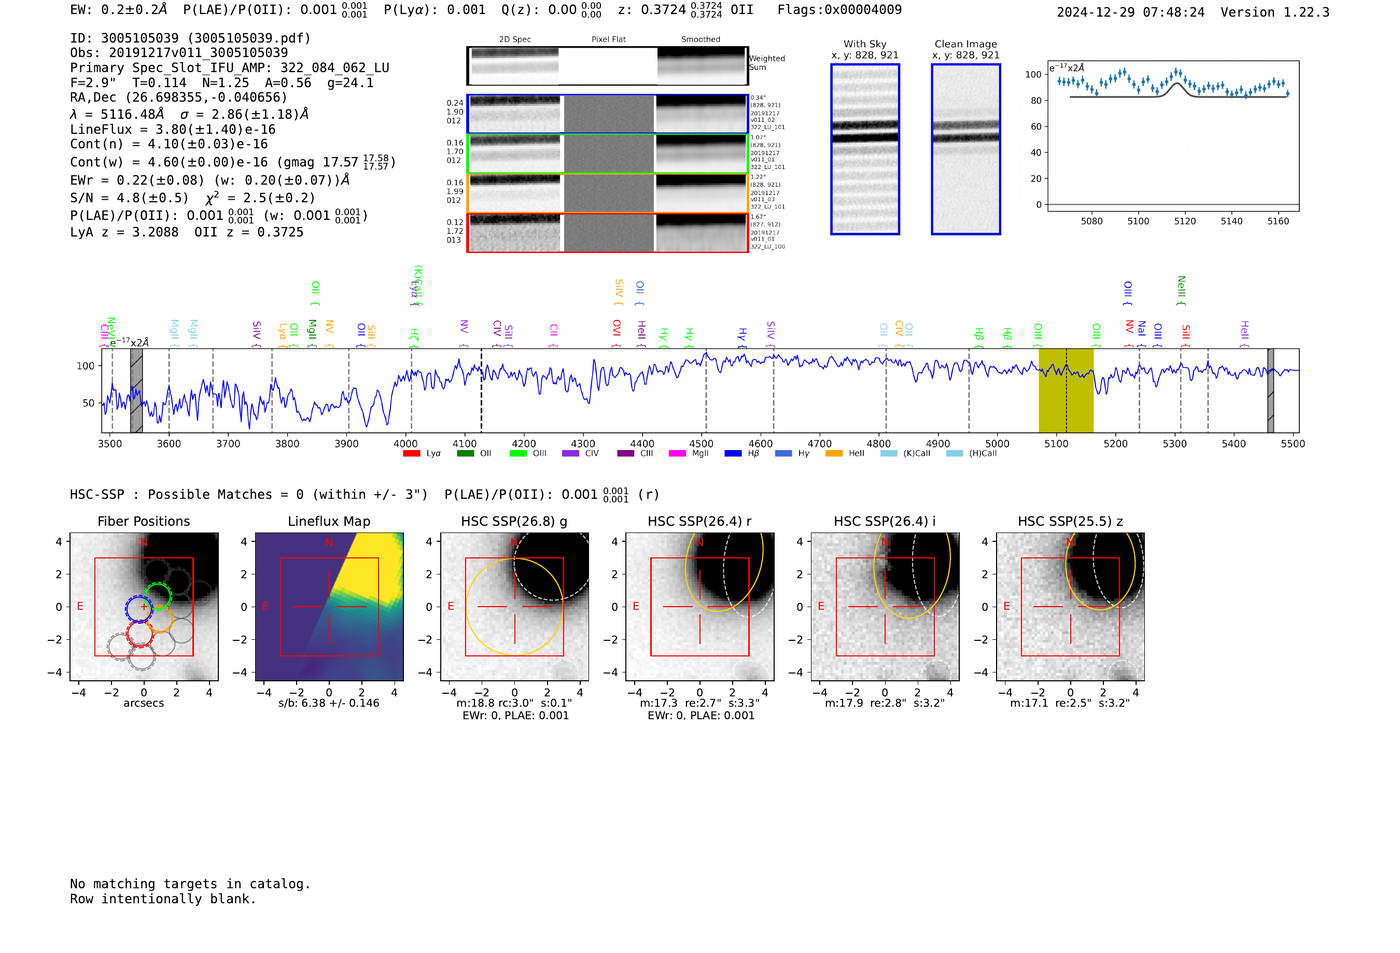Viewport: 1400px width, 953px height.
Task: Open the With Sky cutout image
Action: 865,149
